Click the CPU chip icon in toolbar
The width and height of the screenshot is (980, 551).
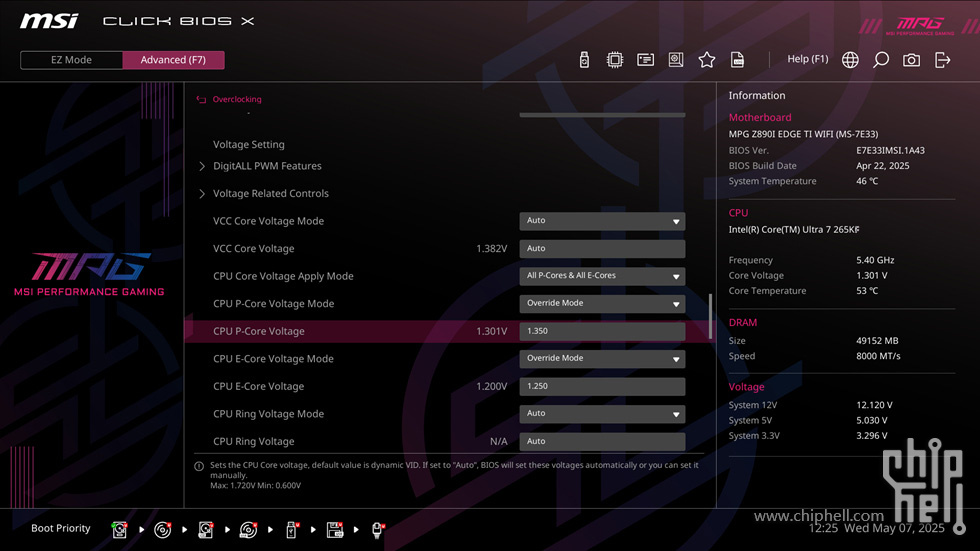click(614, 59)
